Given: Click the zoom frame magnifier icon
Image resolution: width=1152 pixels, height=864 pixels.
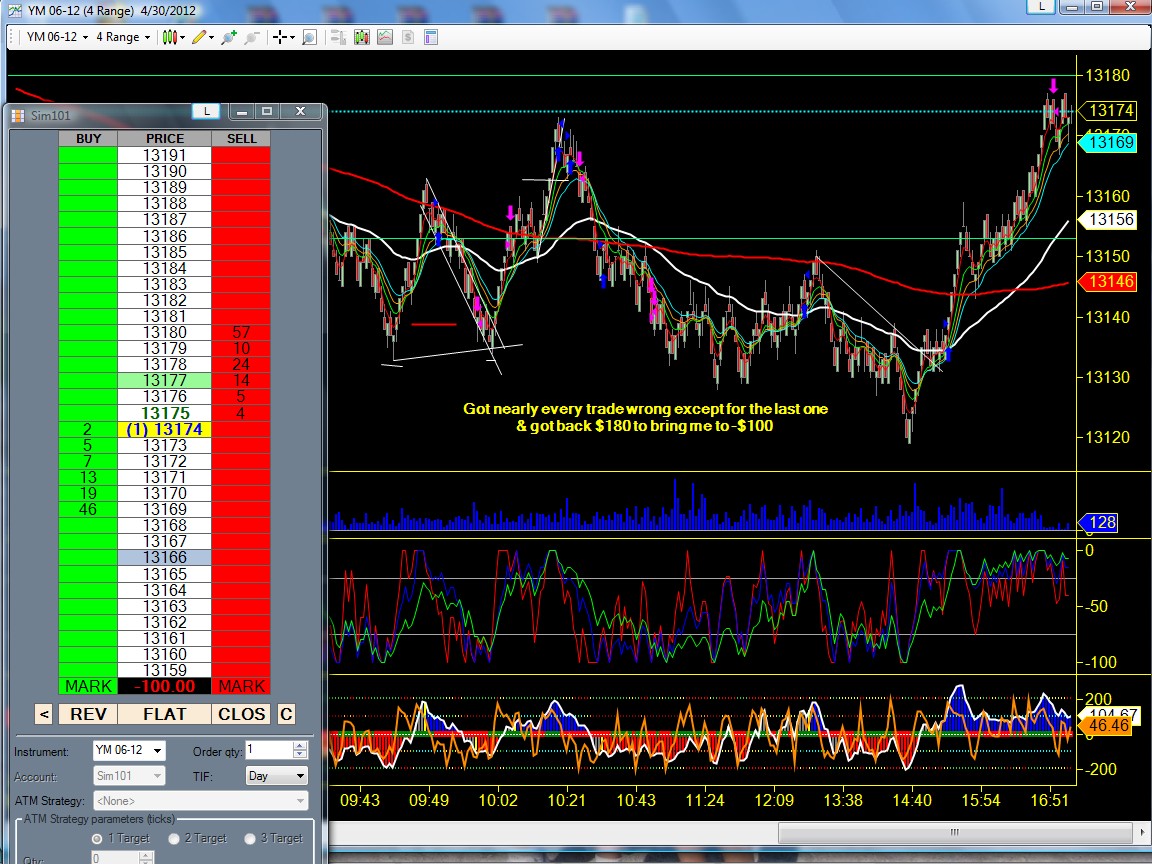Looking at the screenshot, I should [309, 37].
